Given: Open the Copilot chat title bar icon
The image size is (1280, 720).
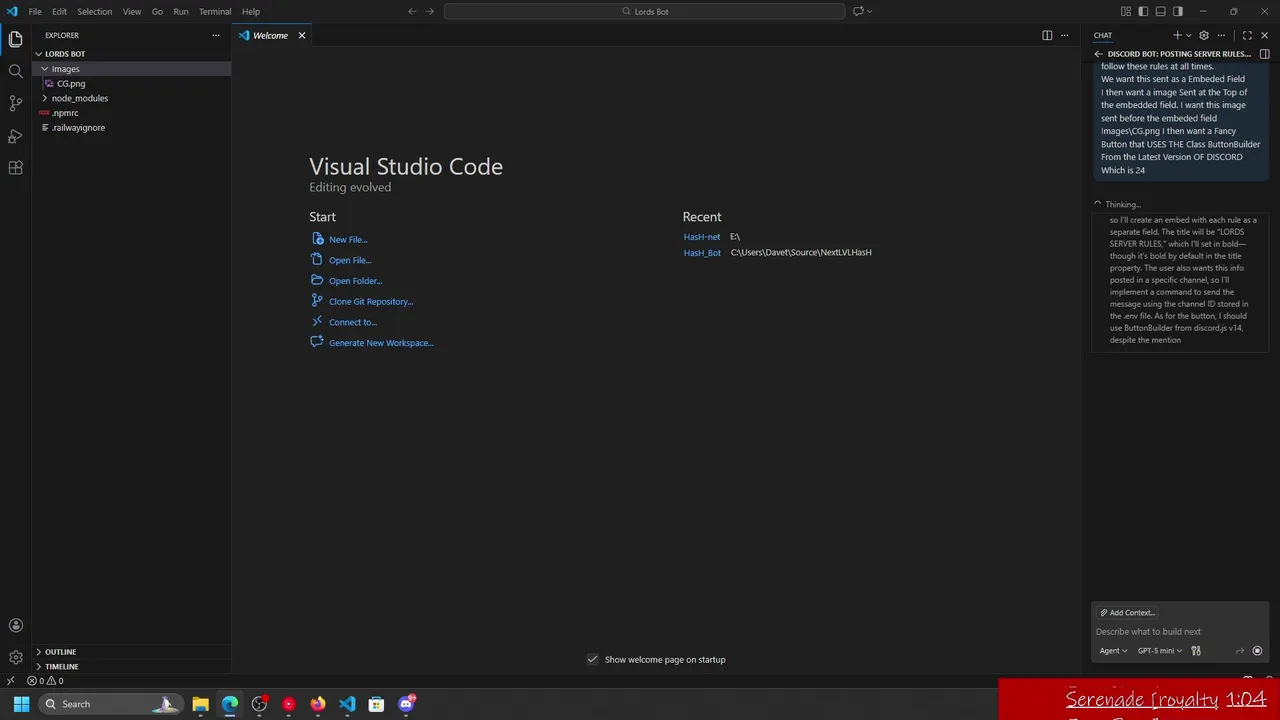Looking at the screenshot, I should (x=857, y=11).
